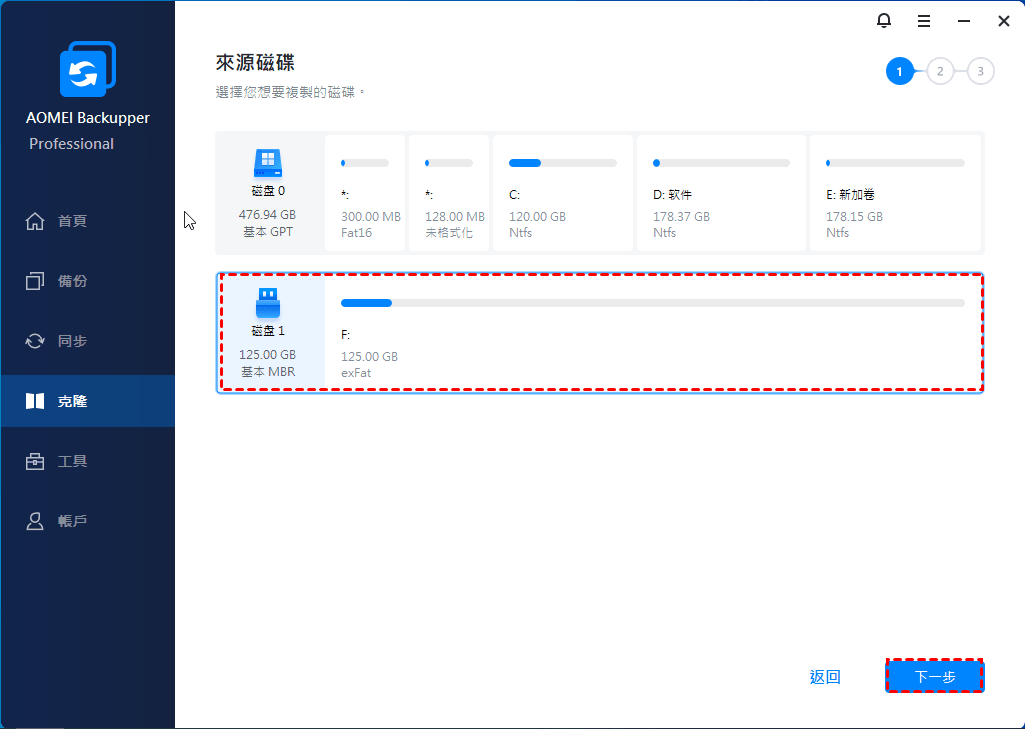Screen dimensions: 1025x729
Task: Select the 128.00 MB 未格式化 partition
Action: coord(449,193)
